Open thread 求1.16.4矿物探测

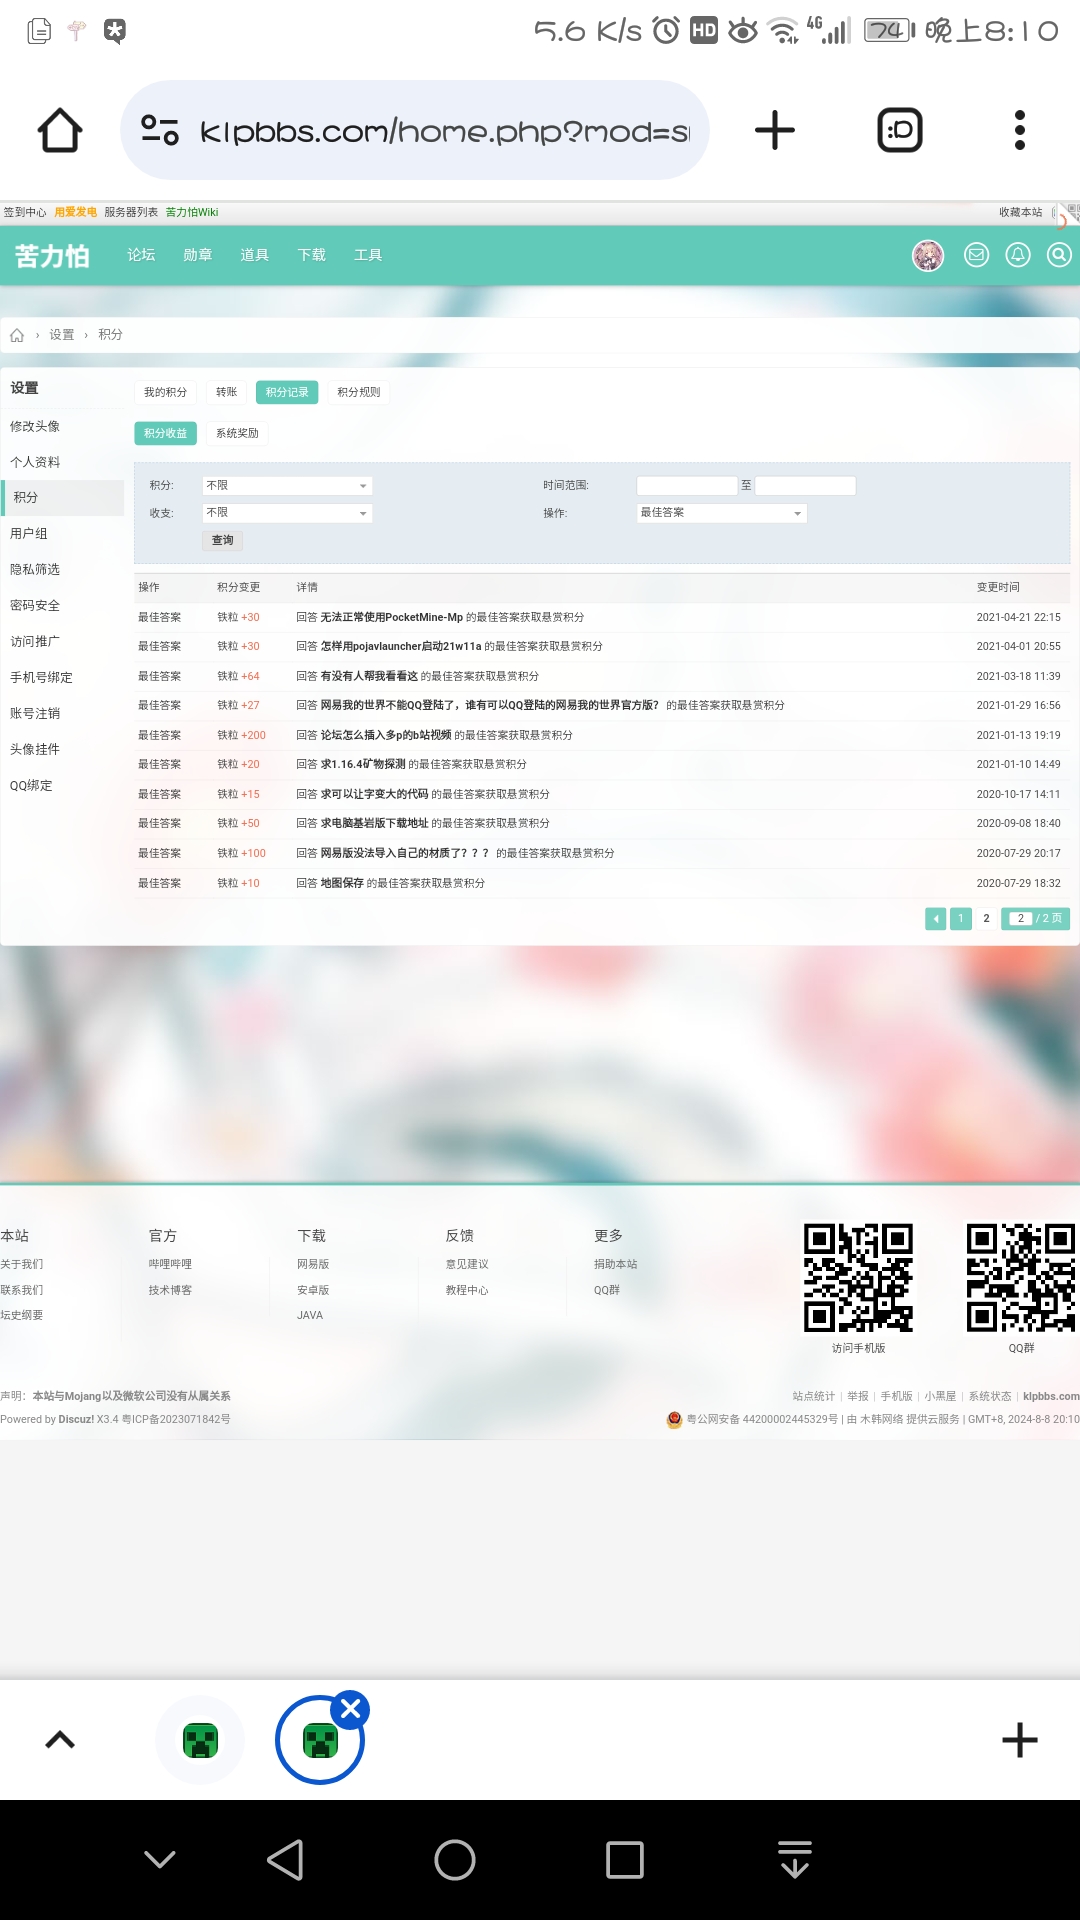pyautogui.click(x=363, y=764)
